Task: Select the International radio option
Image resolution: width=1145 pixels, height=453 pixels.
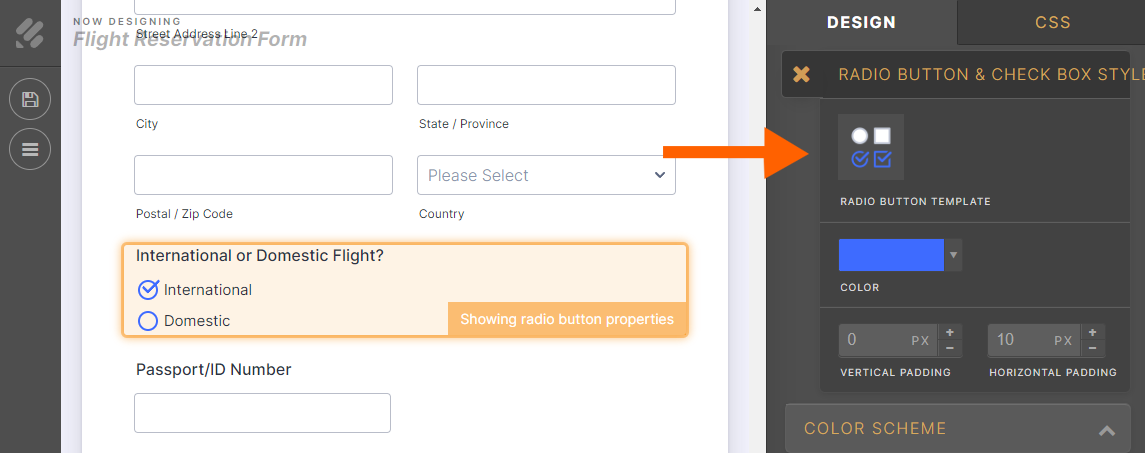Action: (148, 290)
